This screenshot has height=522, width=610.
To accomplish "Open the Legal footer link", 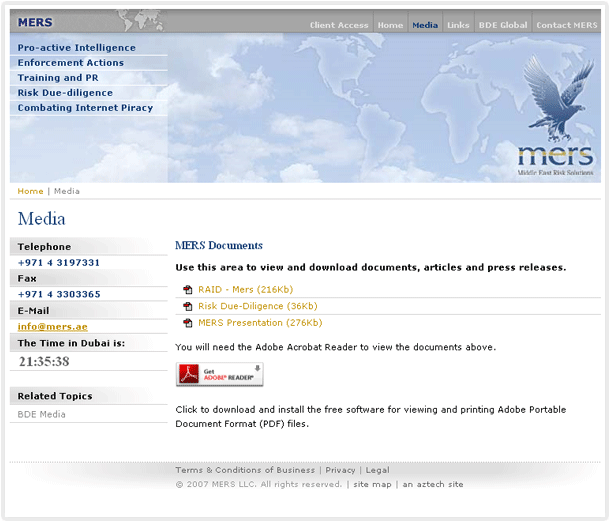I will (x=377, y=470).
